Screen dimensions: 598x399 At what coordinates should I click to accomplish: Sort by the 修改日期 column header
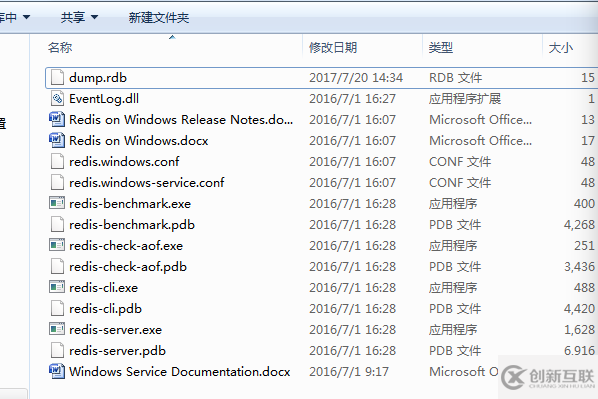pos(333,48)
